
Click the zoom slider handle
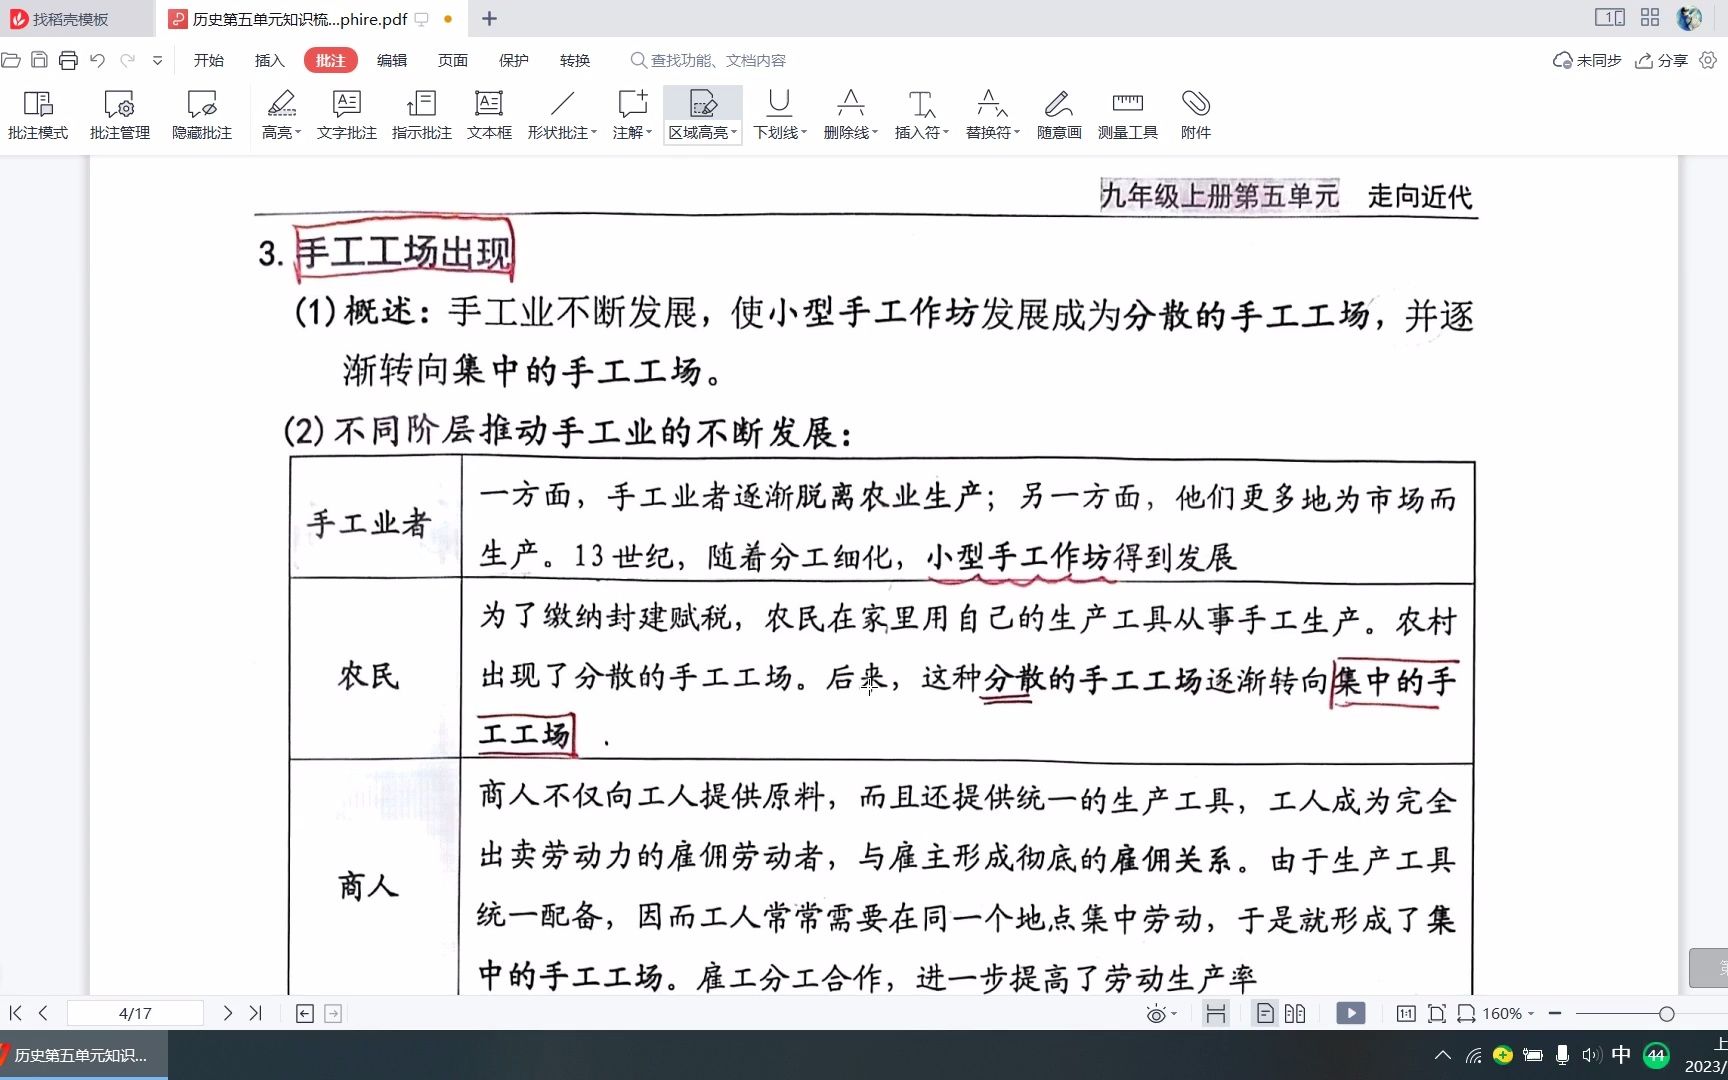tap(1666, 1014)
